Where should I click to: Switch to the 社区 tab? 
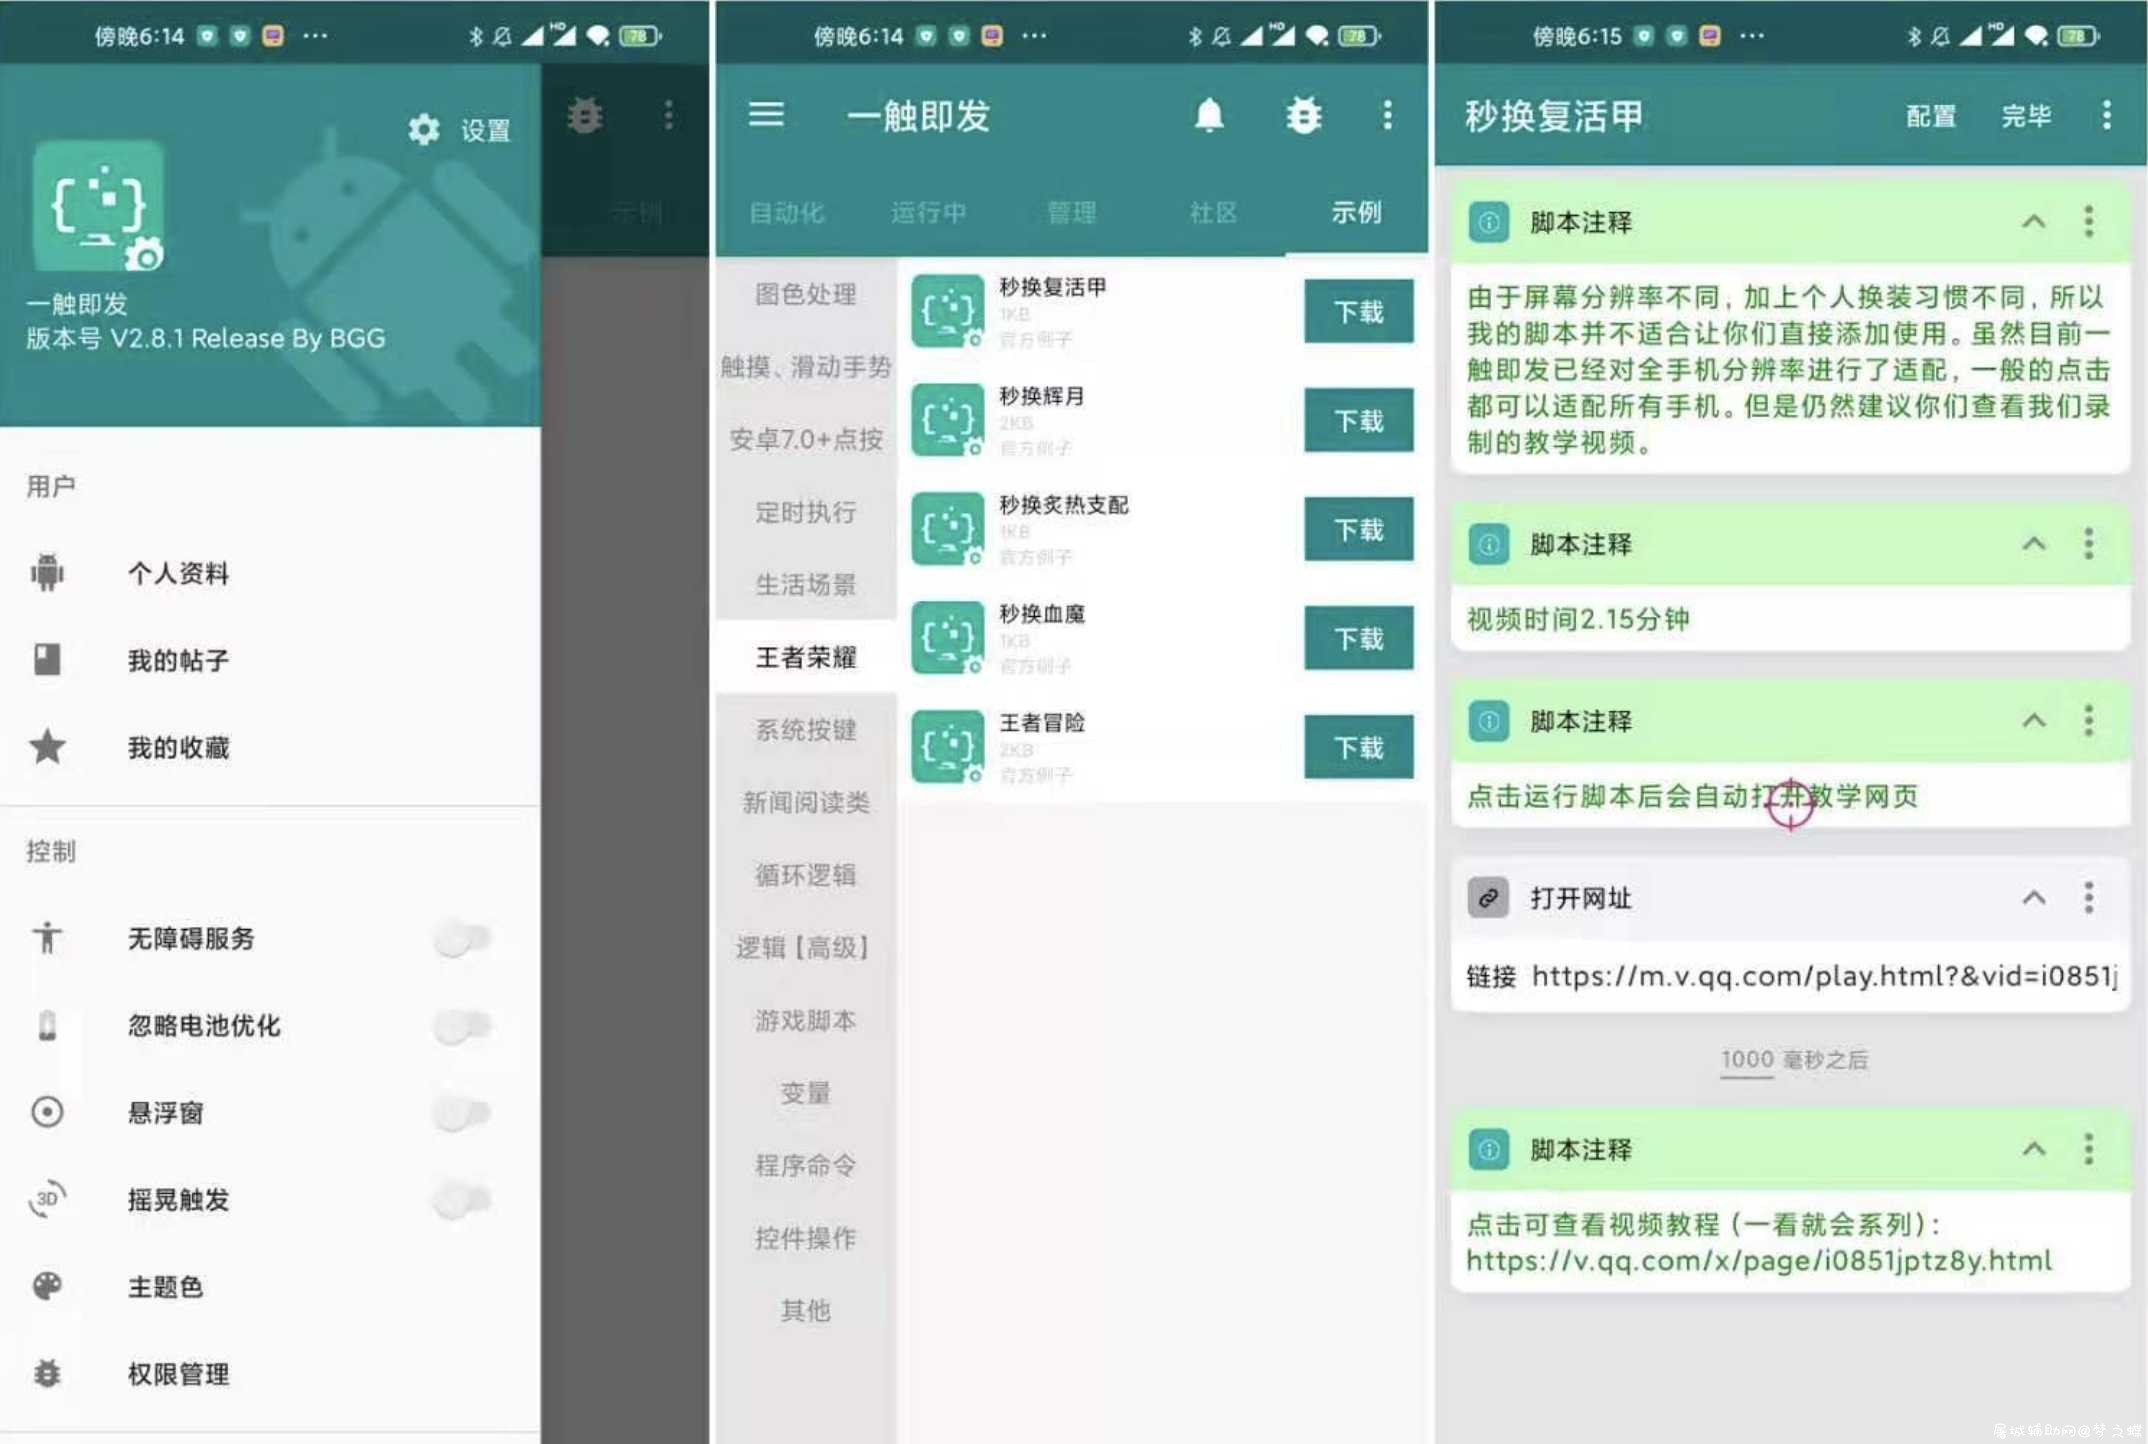pyautogui.click(x=1213, y=212)
